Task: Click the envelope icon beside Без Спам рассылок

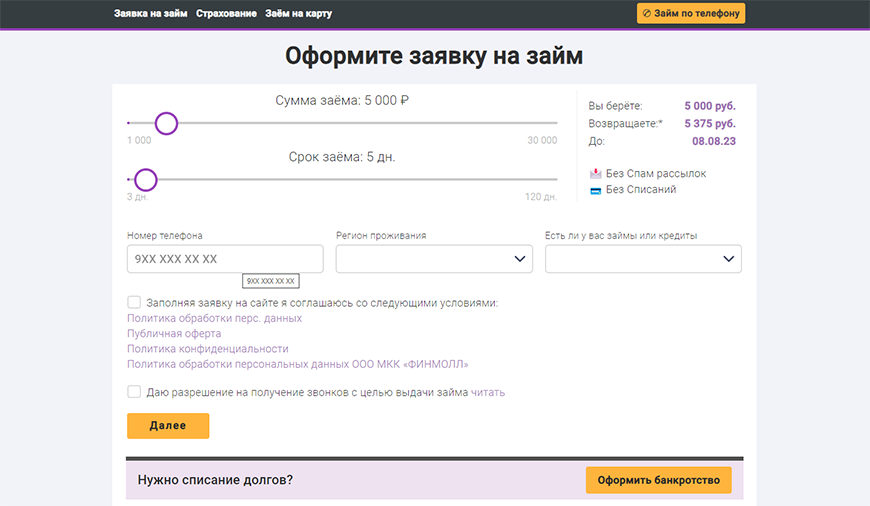Action: 596,174
